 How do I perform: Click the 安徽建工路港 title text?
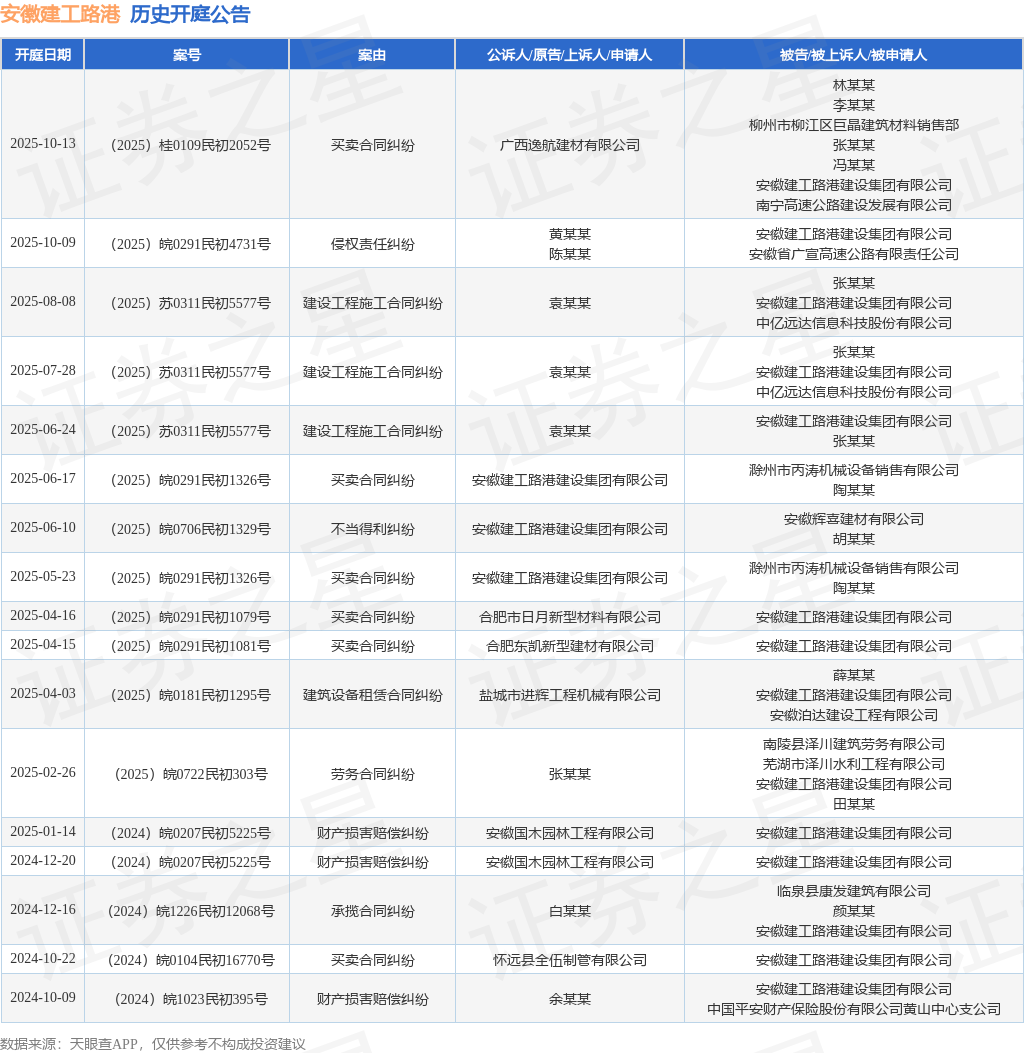[x=60, y=14]
